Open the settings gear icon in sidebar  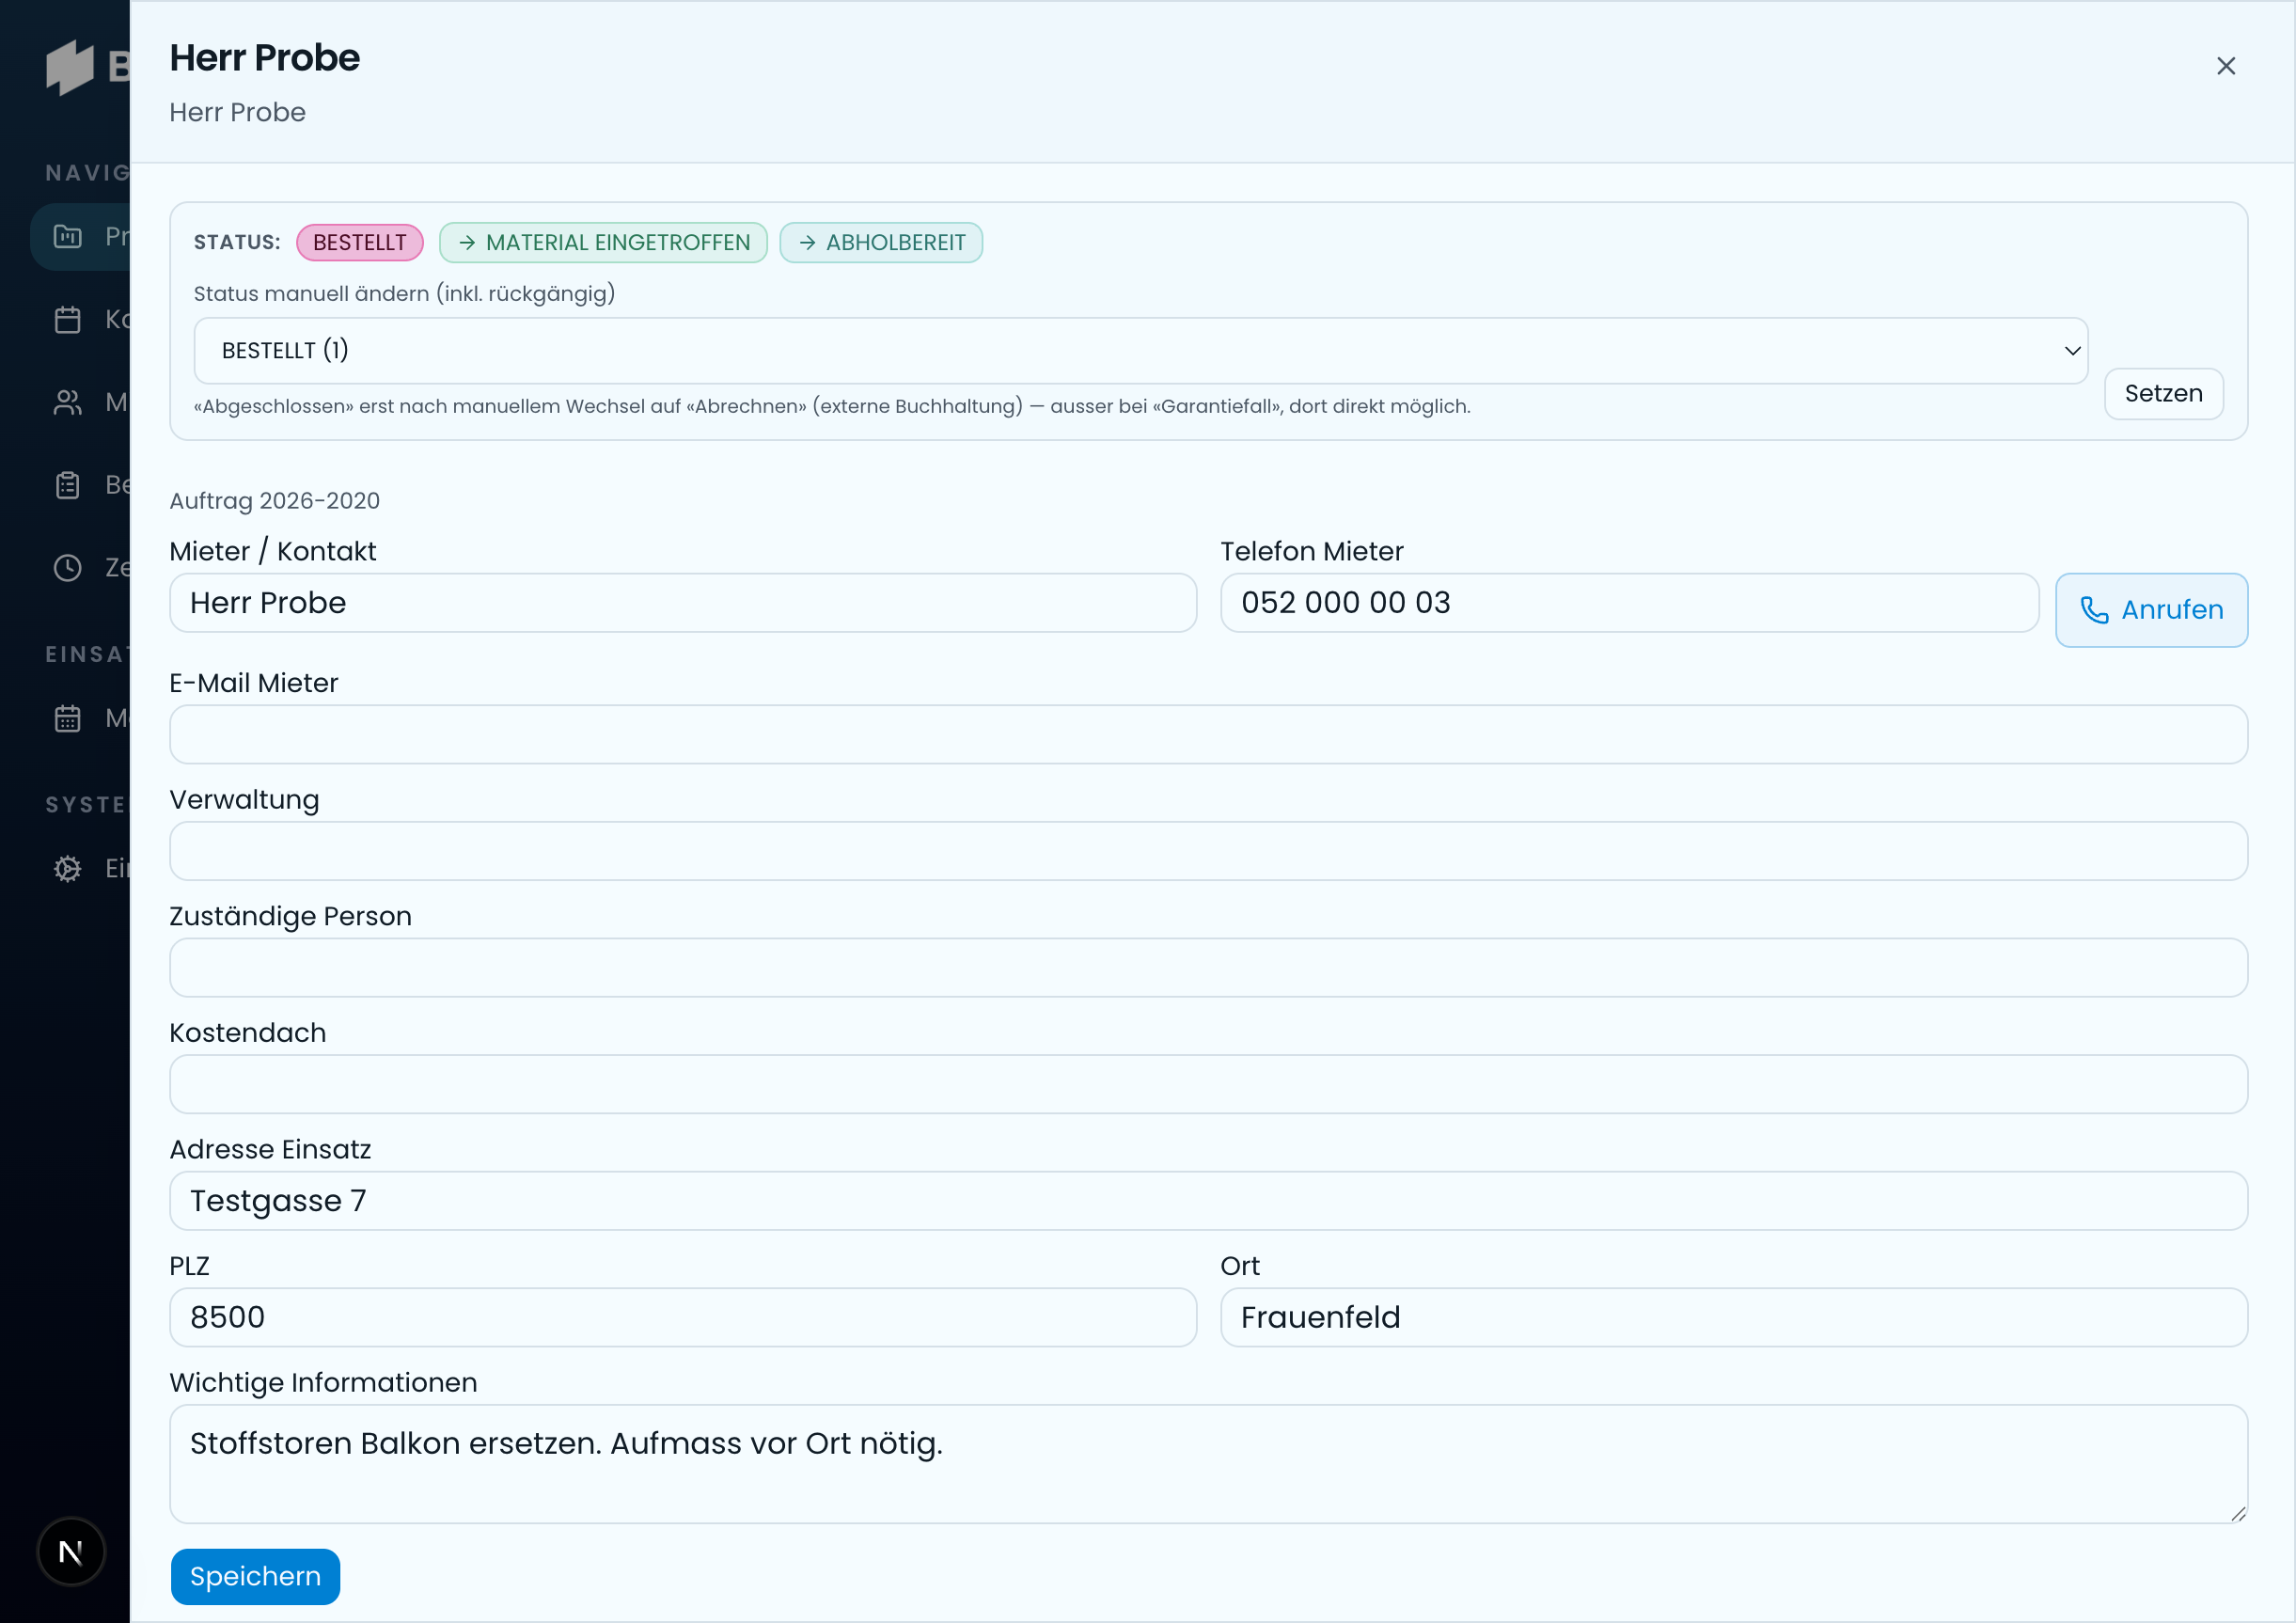(x=67, y=868)
